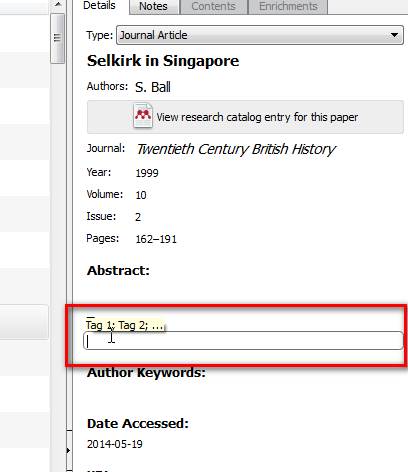Edit the title Selkirk in Singapore

pos(163,61)
